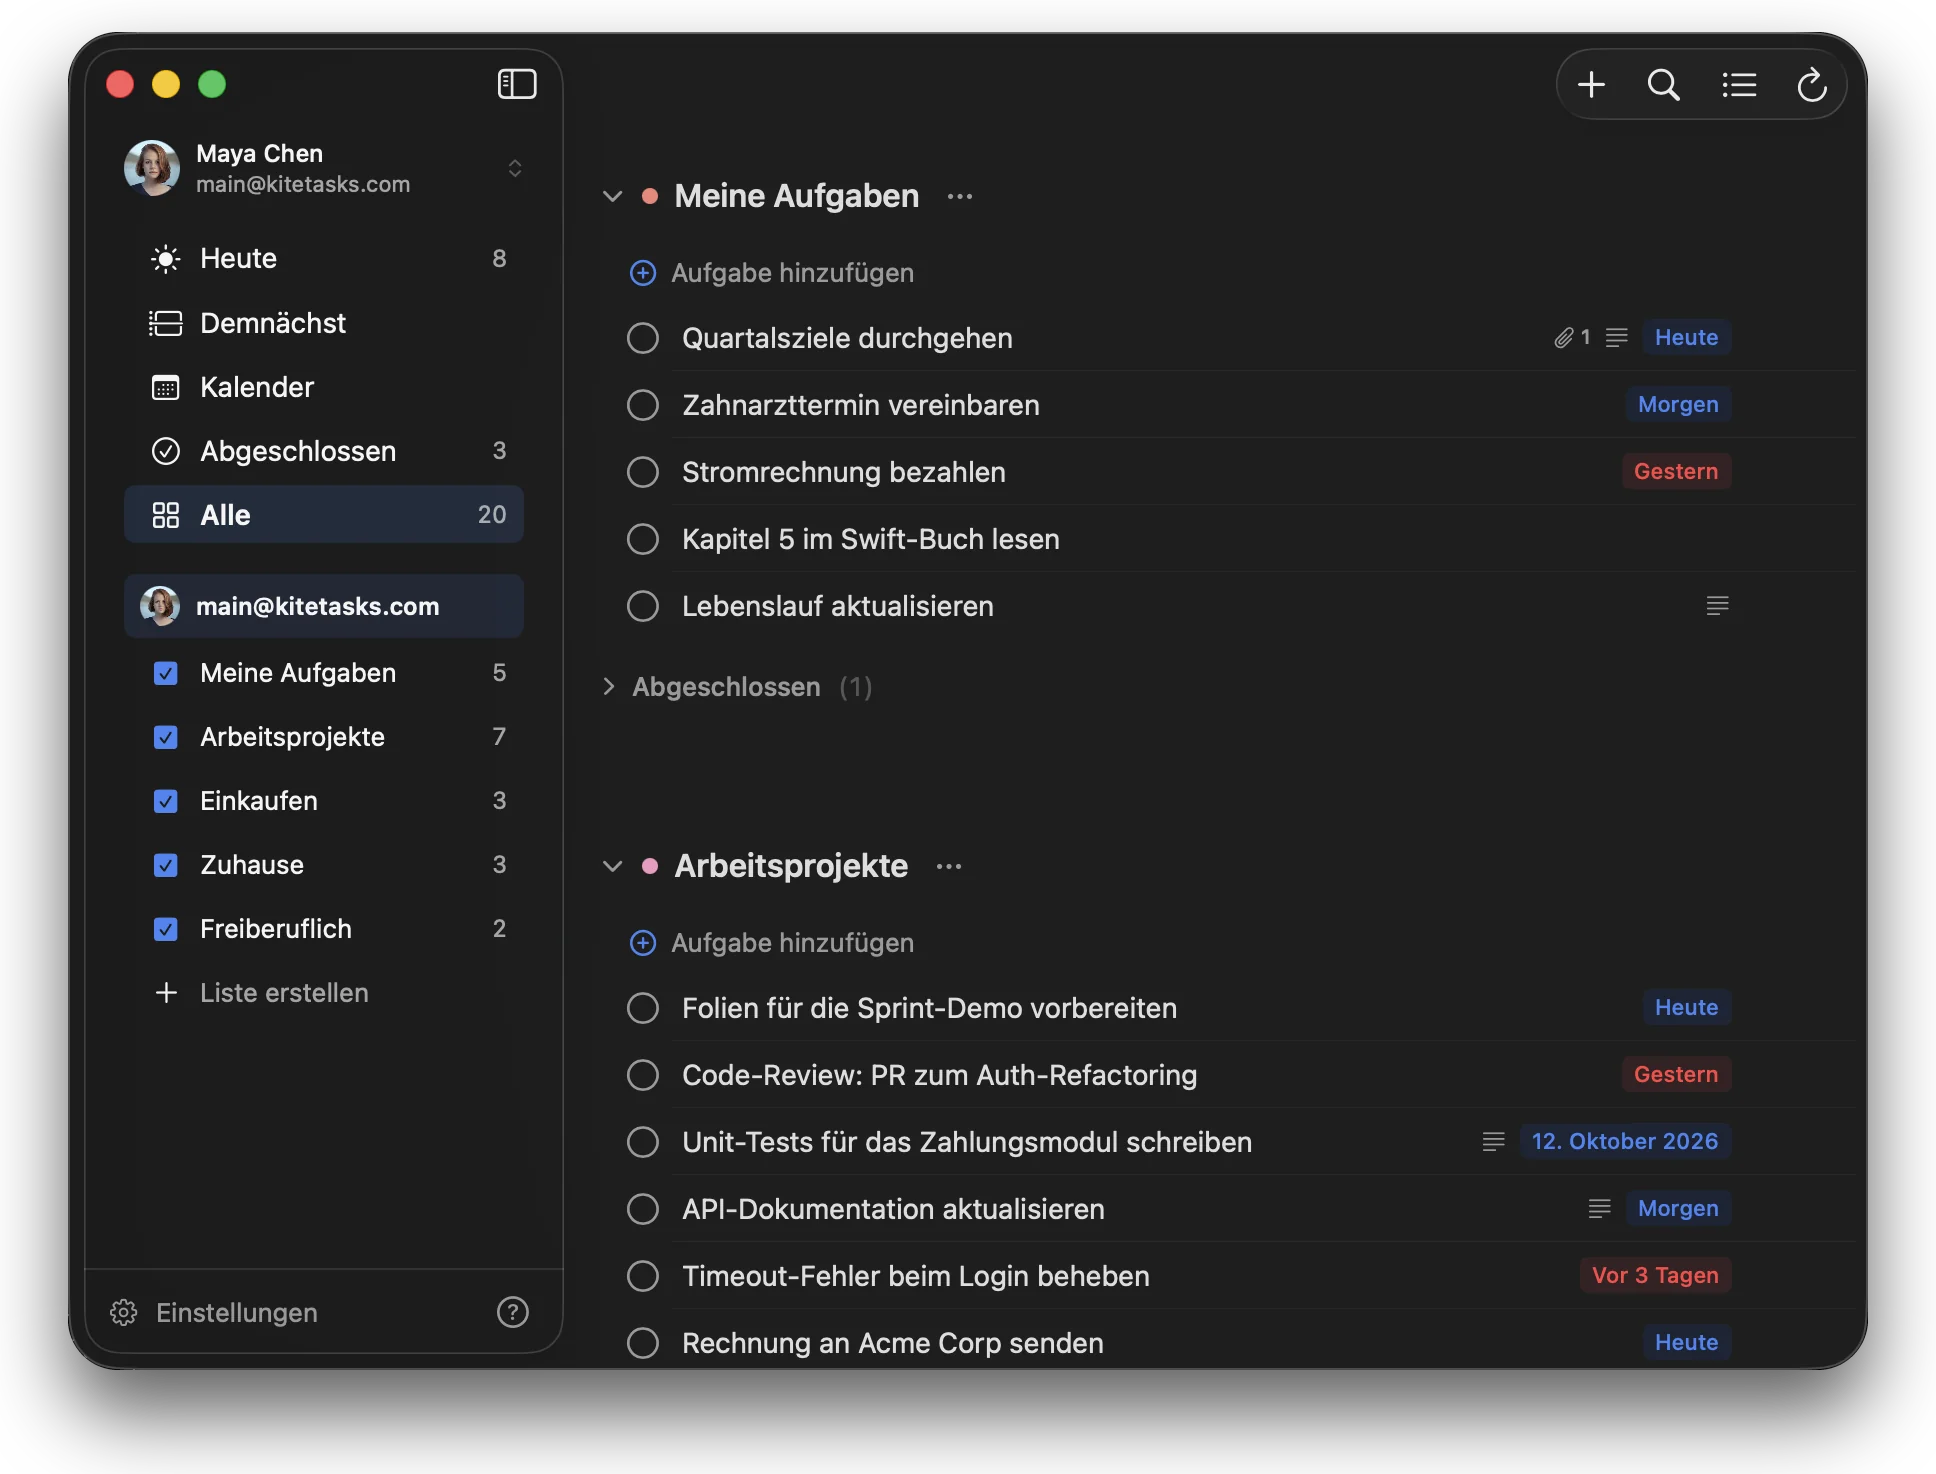Open the Demnächst view
This screenshot has width=1936, height=1474.
click(324, 323)
